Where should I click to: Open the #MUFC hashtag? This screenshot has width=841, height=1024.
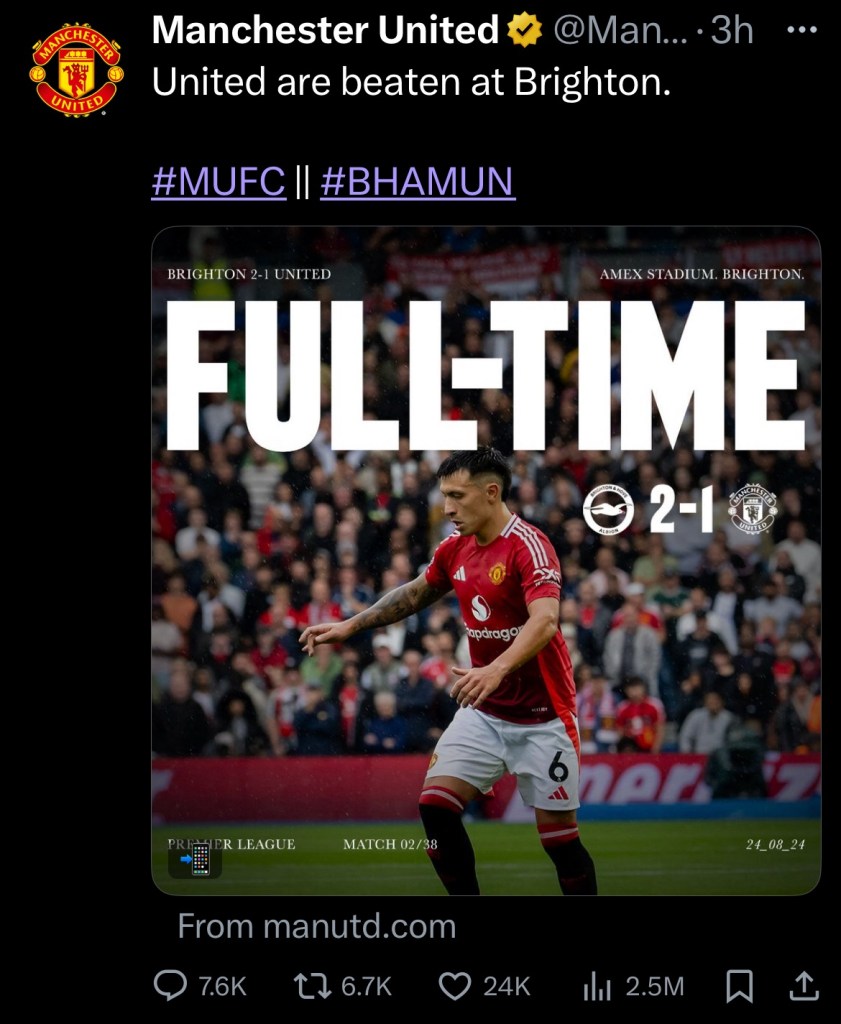pos(218,181)
